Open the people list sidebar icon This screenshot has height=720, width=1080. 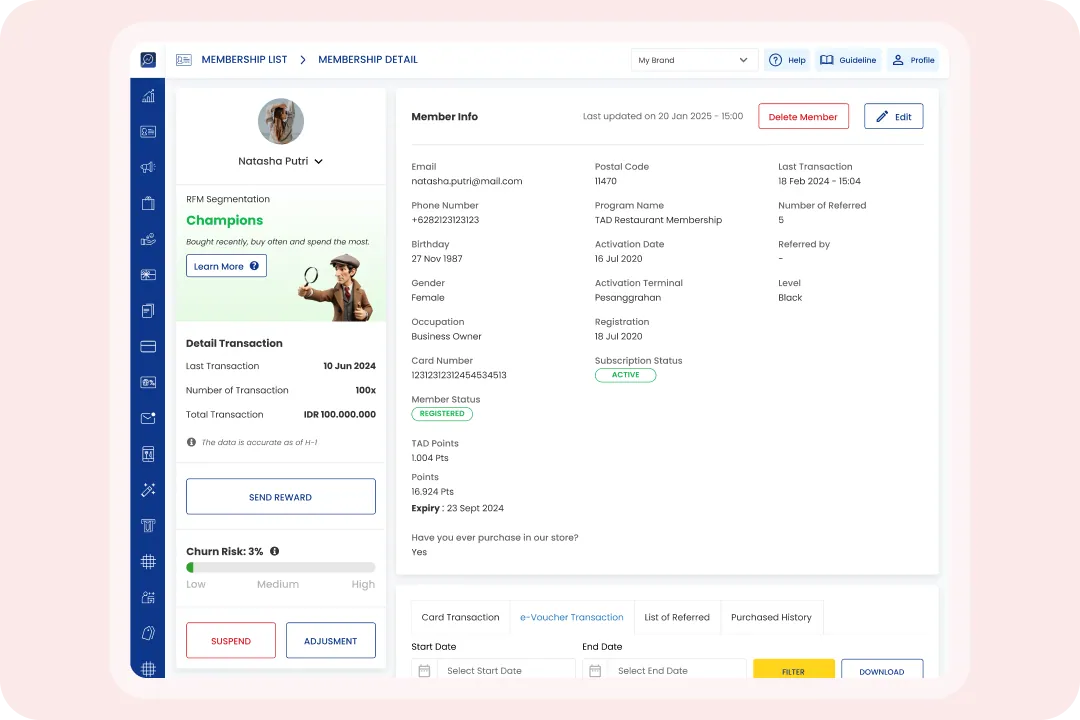click(148, 597)
